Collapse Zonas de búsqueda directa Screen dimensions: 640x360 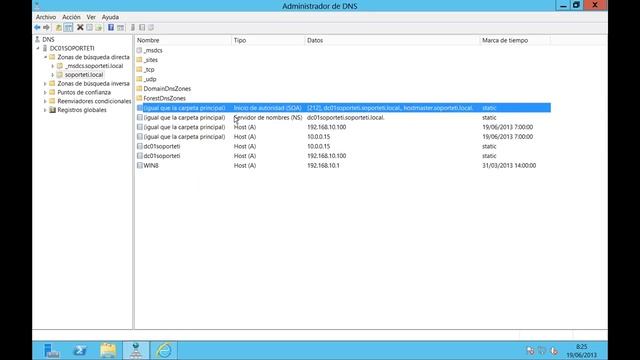tap(45, 57)
